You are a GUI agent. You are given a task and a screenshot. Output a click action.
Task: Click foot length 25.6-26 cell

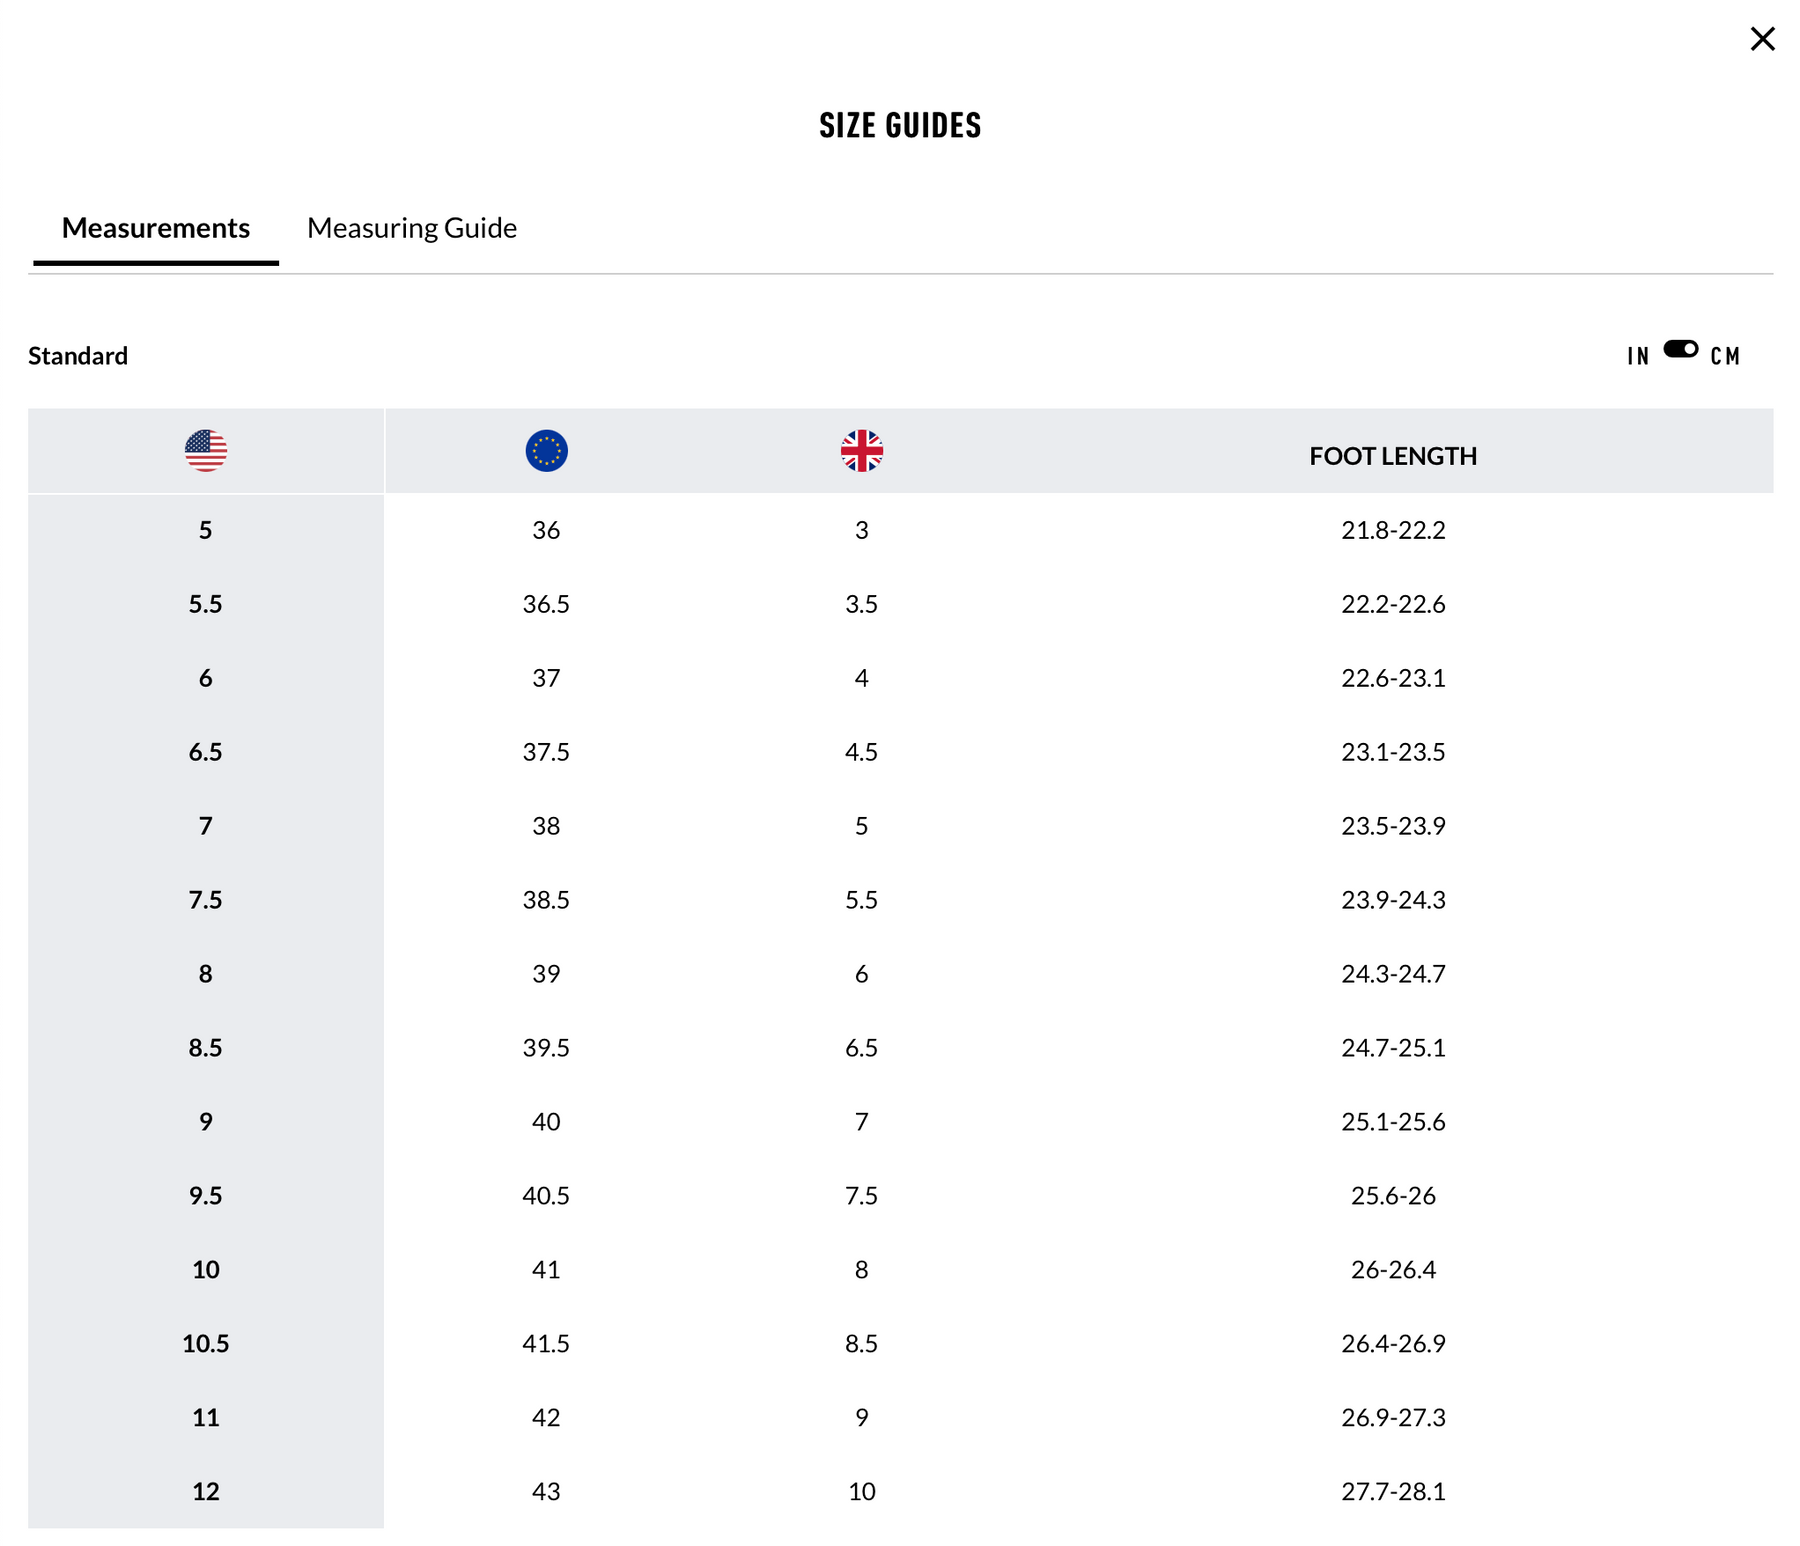point(1392,1195)
